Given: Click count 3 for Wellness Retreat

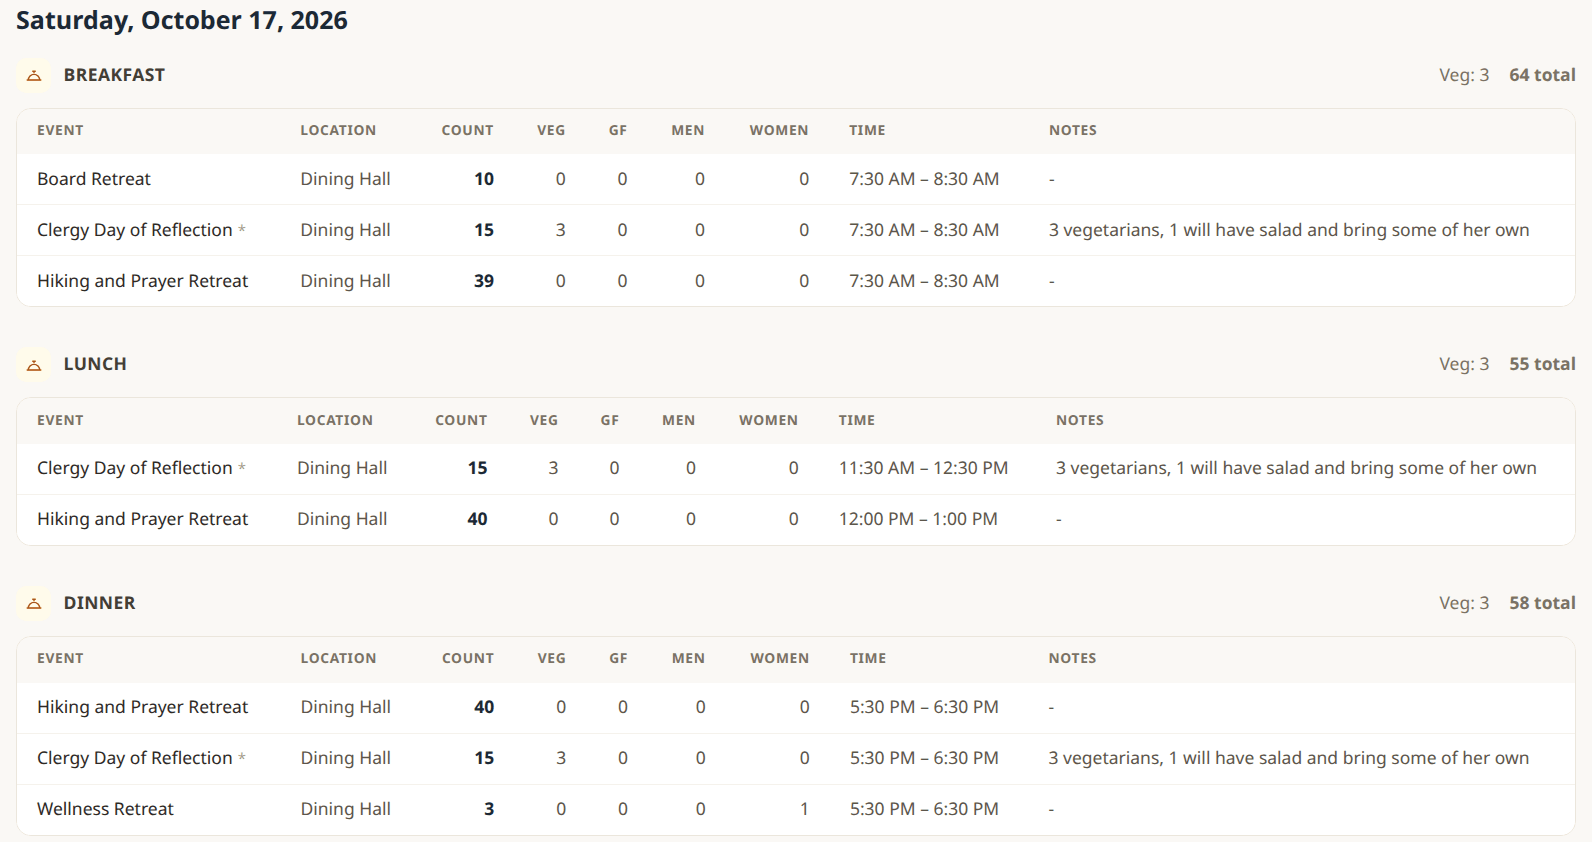Looking at the screenshot, I should (x=489, y=809).
